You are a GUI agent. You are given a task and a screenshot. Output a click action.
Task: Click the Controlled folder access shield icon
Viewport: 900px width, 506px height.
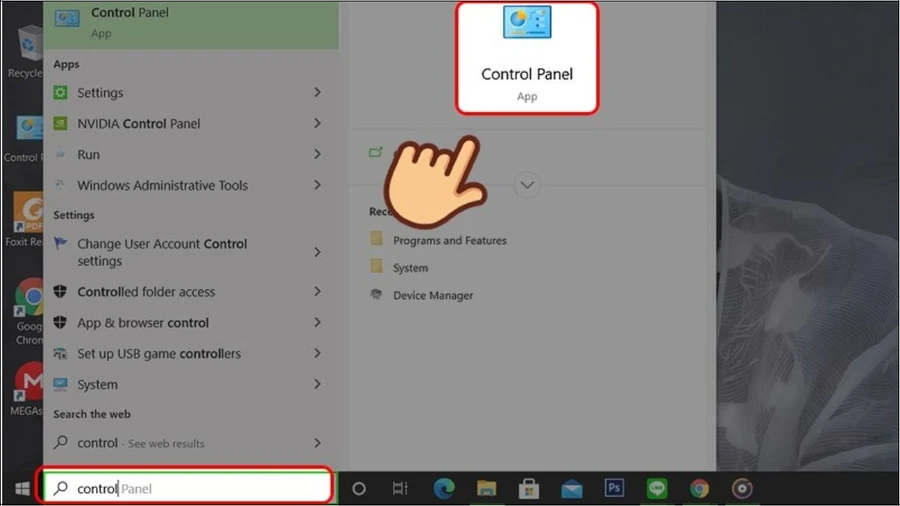coord(60,291)
